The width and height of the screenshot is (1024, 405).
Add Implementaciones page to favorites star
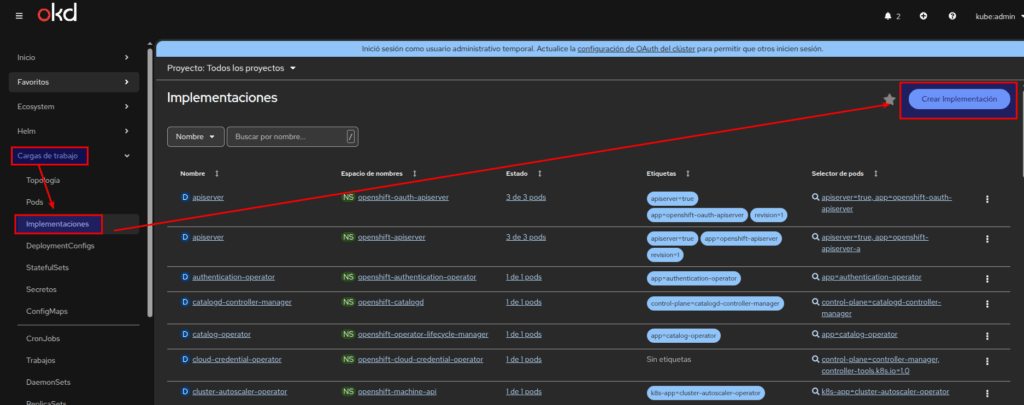(x=889, y=99)
